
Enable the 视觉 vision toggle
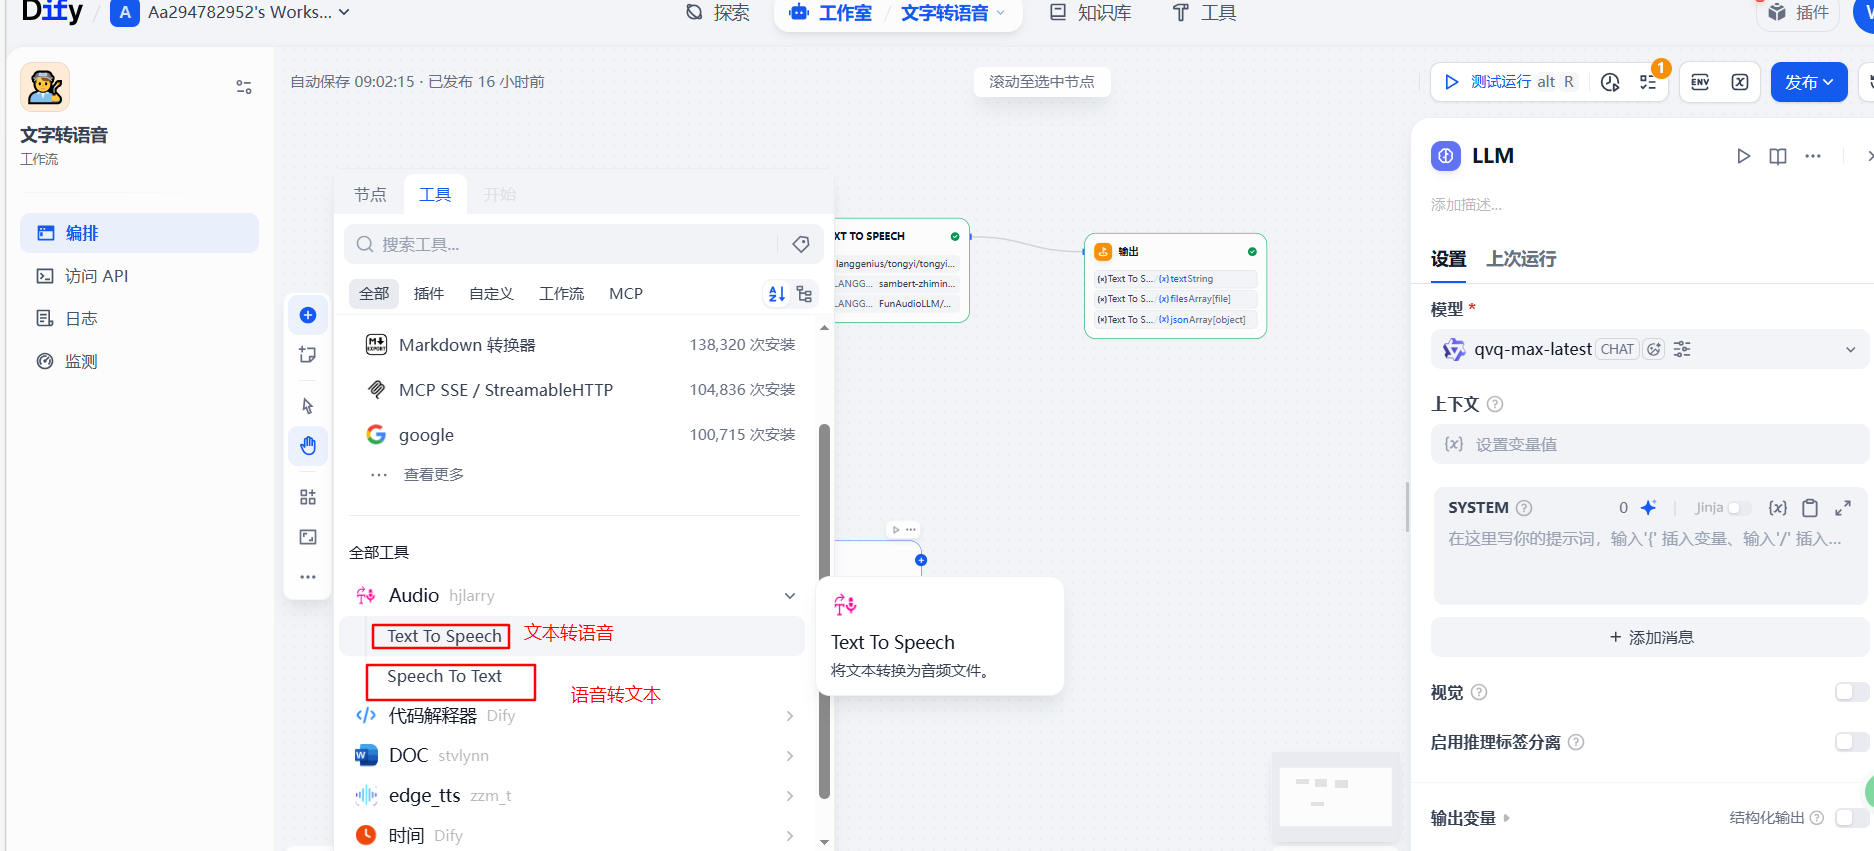[1852, 692]
